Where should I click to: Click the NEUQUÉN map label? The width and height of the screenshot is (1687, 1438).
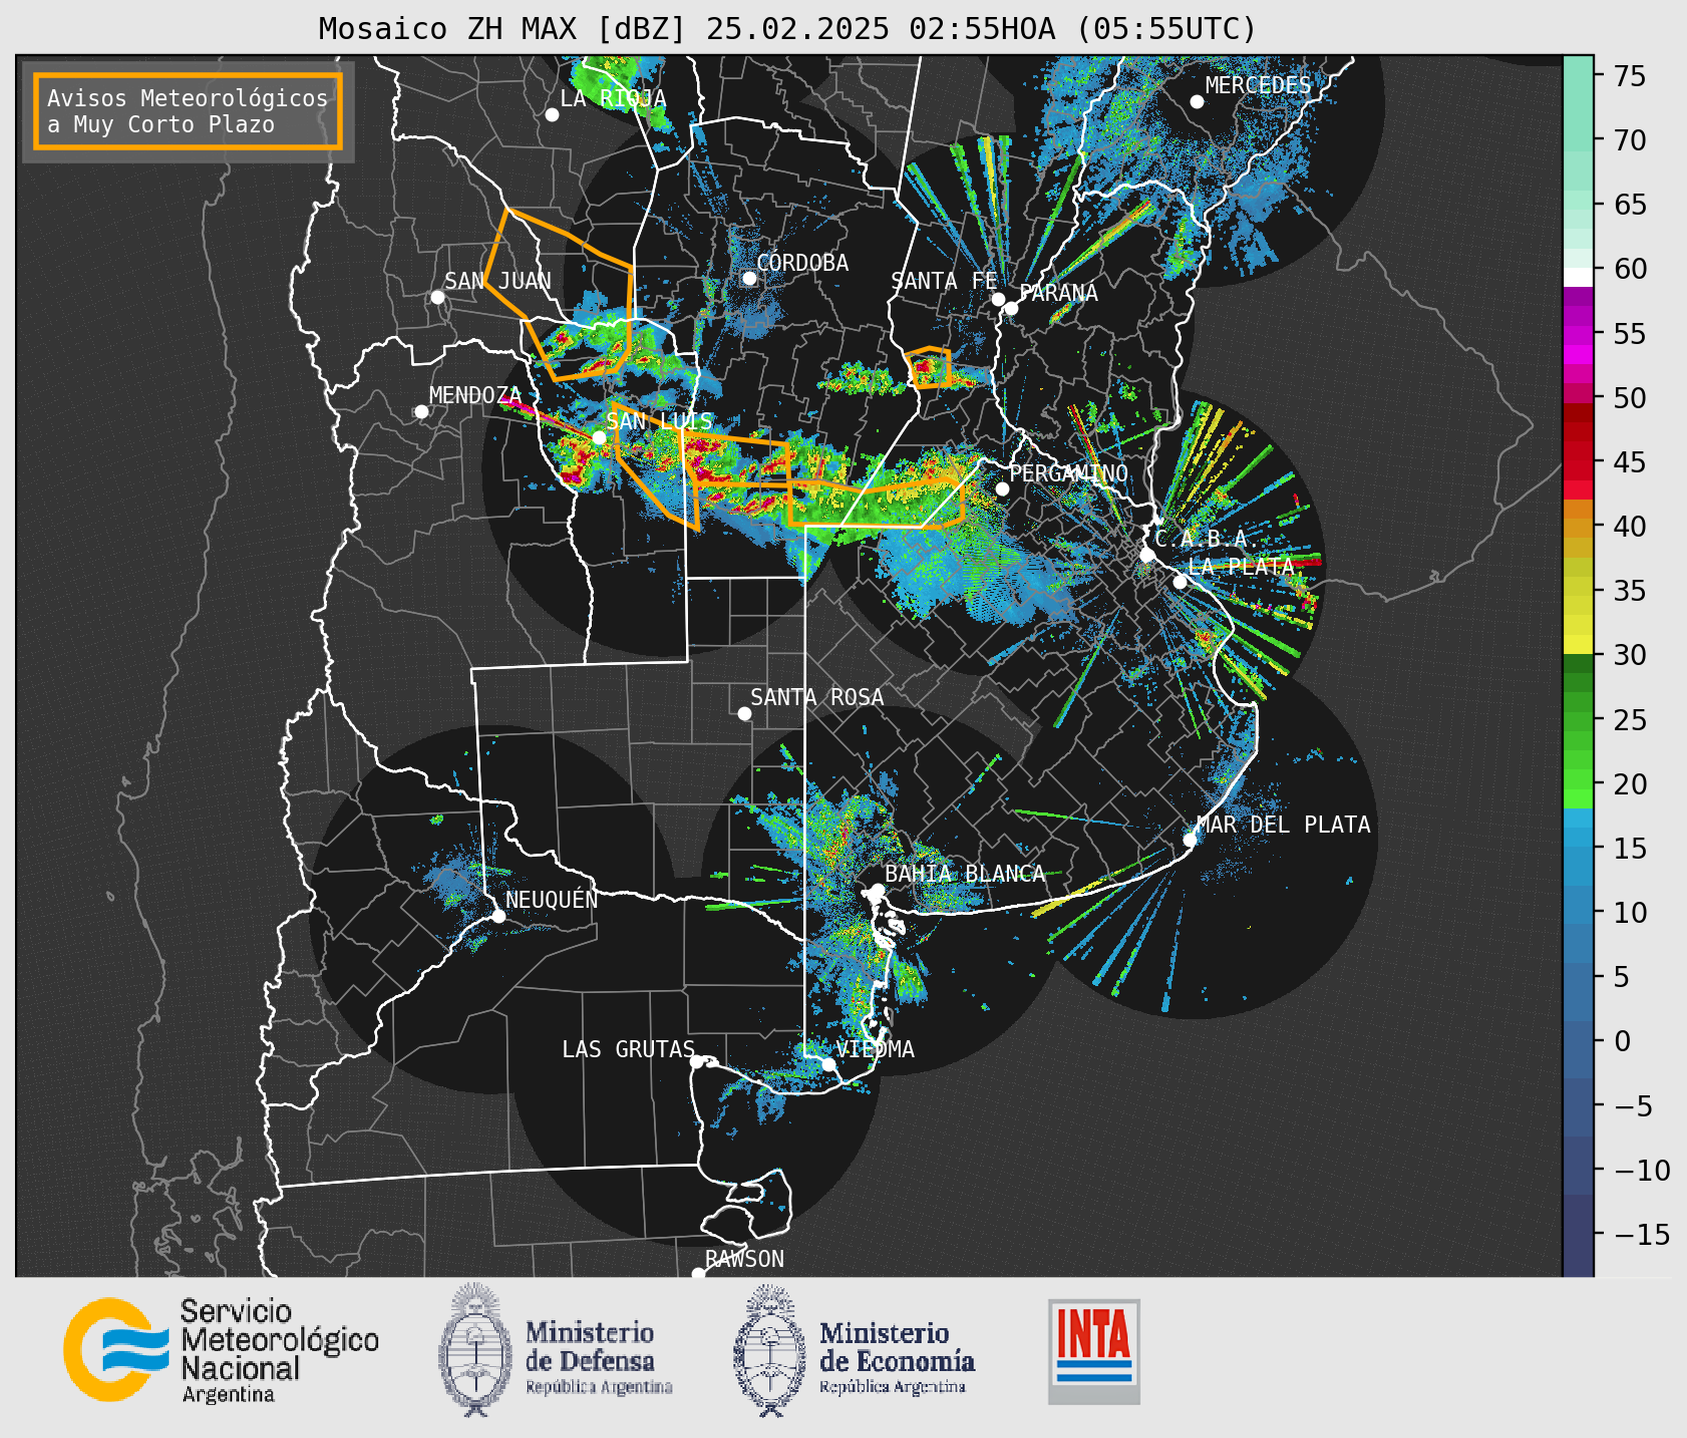[552, 899]
